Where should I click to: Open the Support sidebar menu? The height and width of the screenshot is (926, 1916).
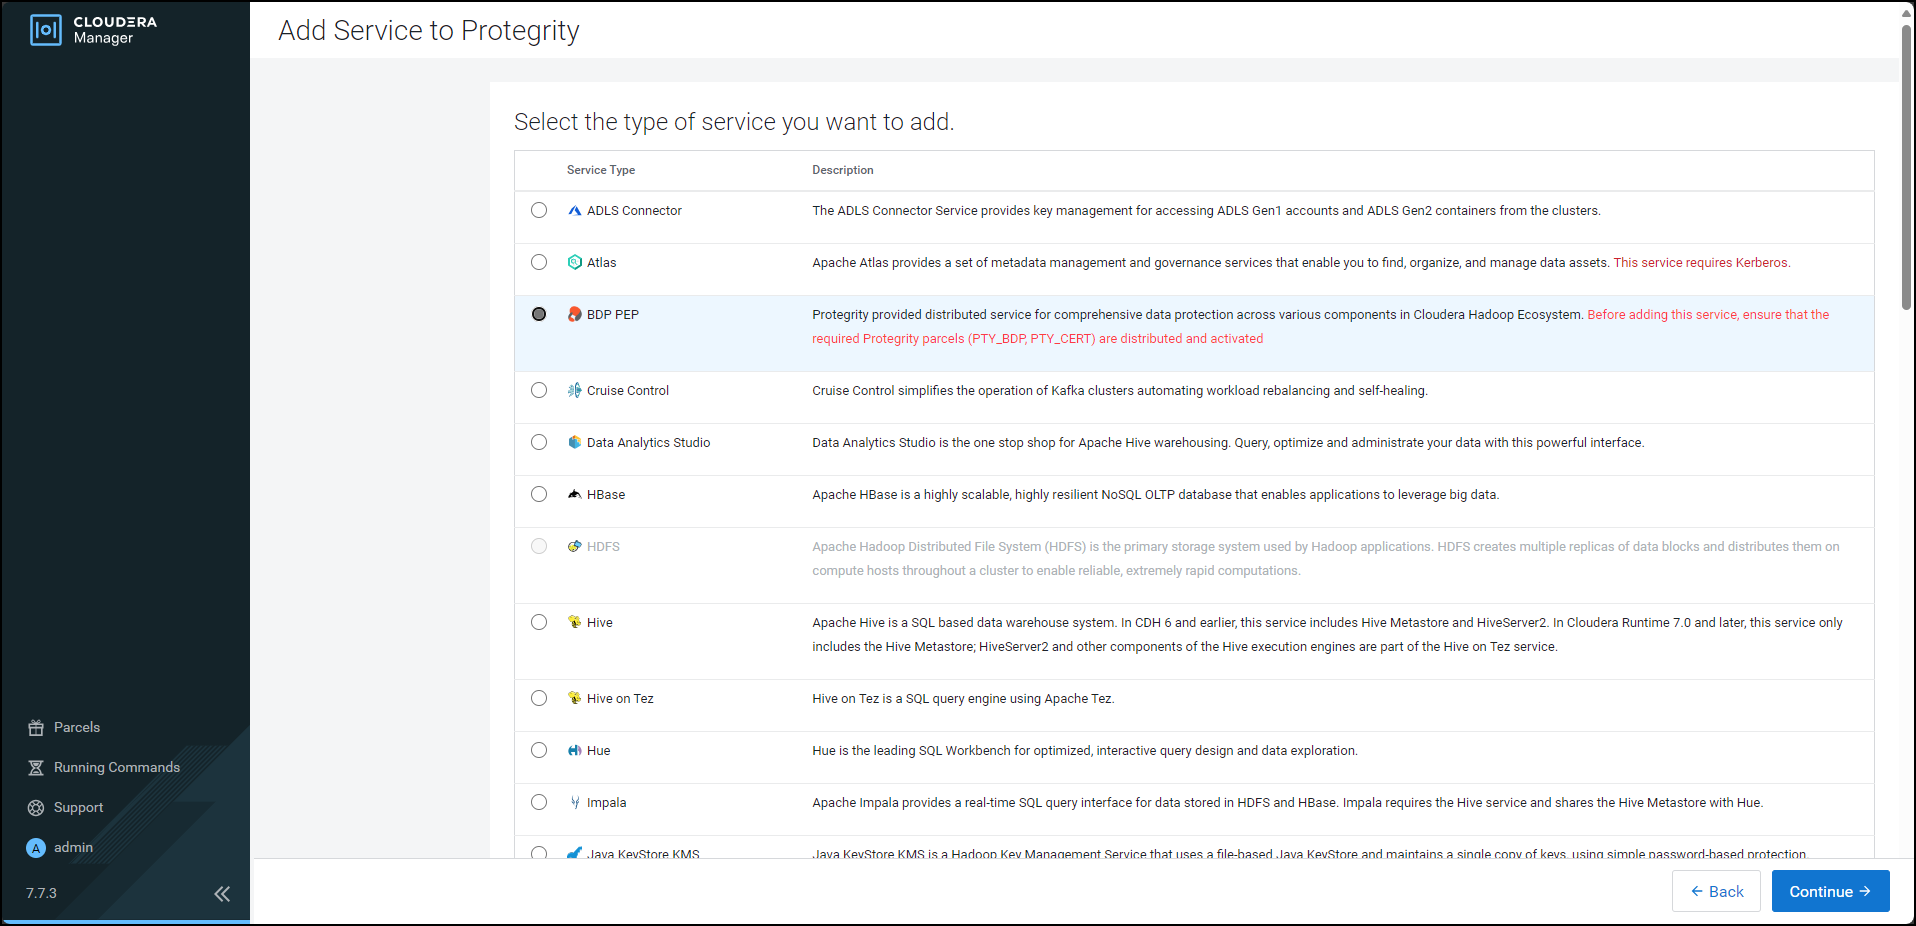[x=78, y=808]
